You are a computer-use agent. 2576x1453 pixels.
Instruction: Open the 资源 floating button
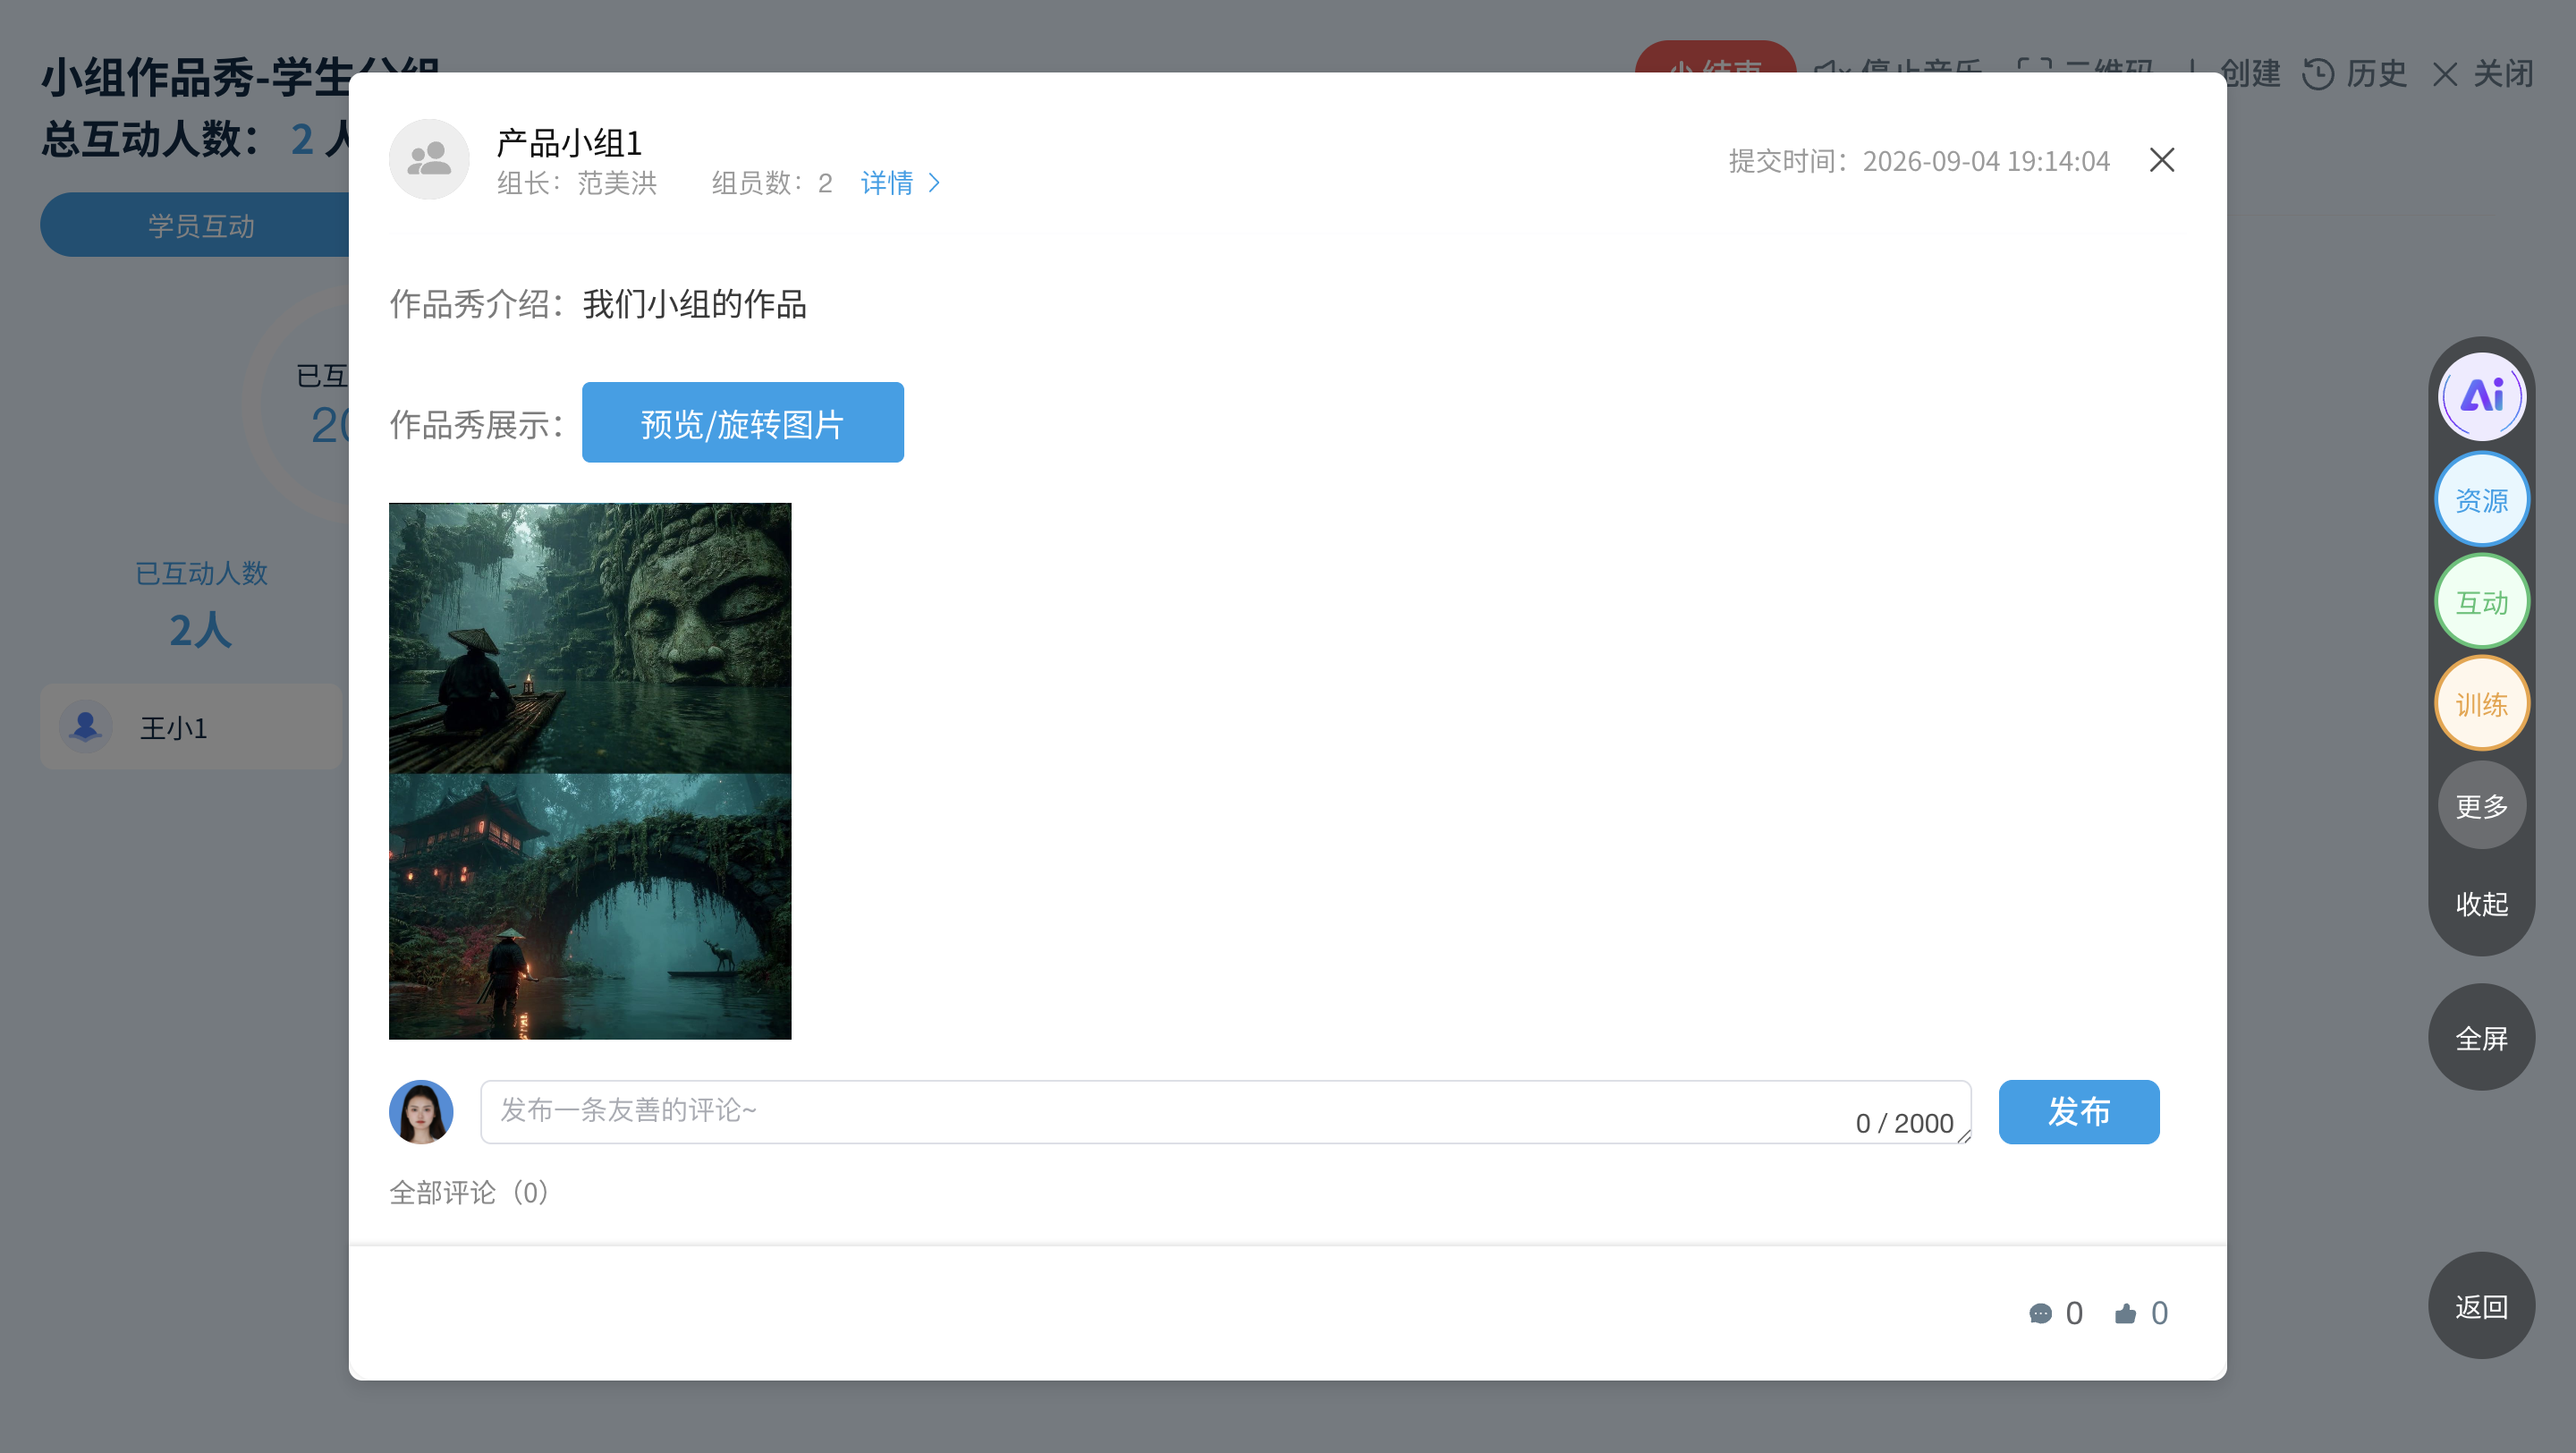click(2481, 499)
